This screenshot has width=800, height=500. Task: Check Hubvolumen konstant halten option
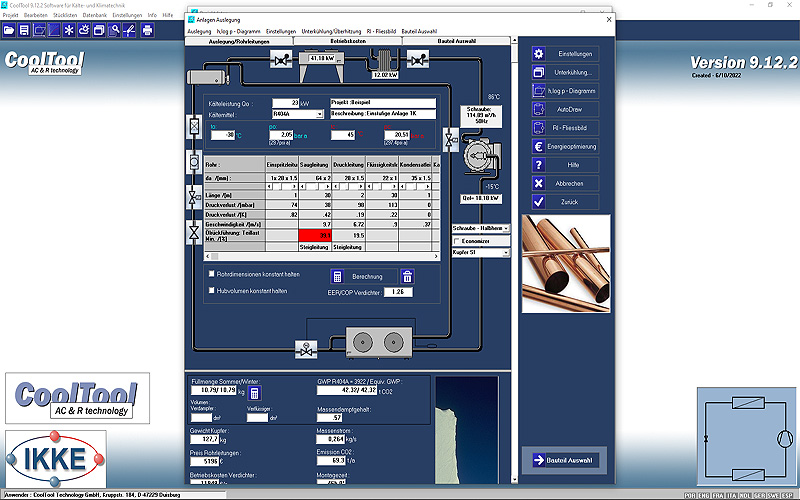210,290
